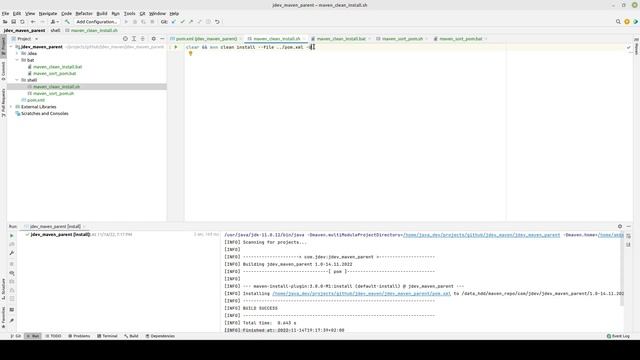Click the Git update project icon
Viewport: 640px width, 360px height.
174,22
